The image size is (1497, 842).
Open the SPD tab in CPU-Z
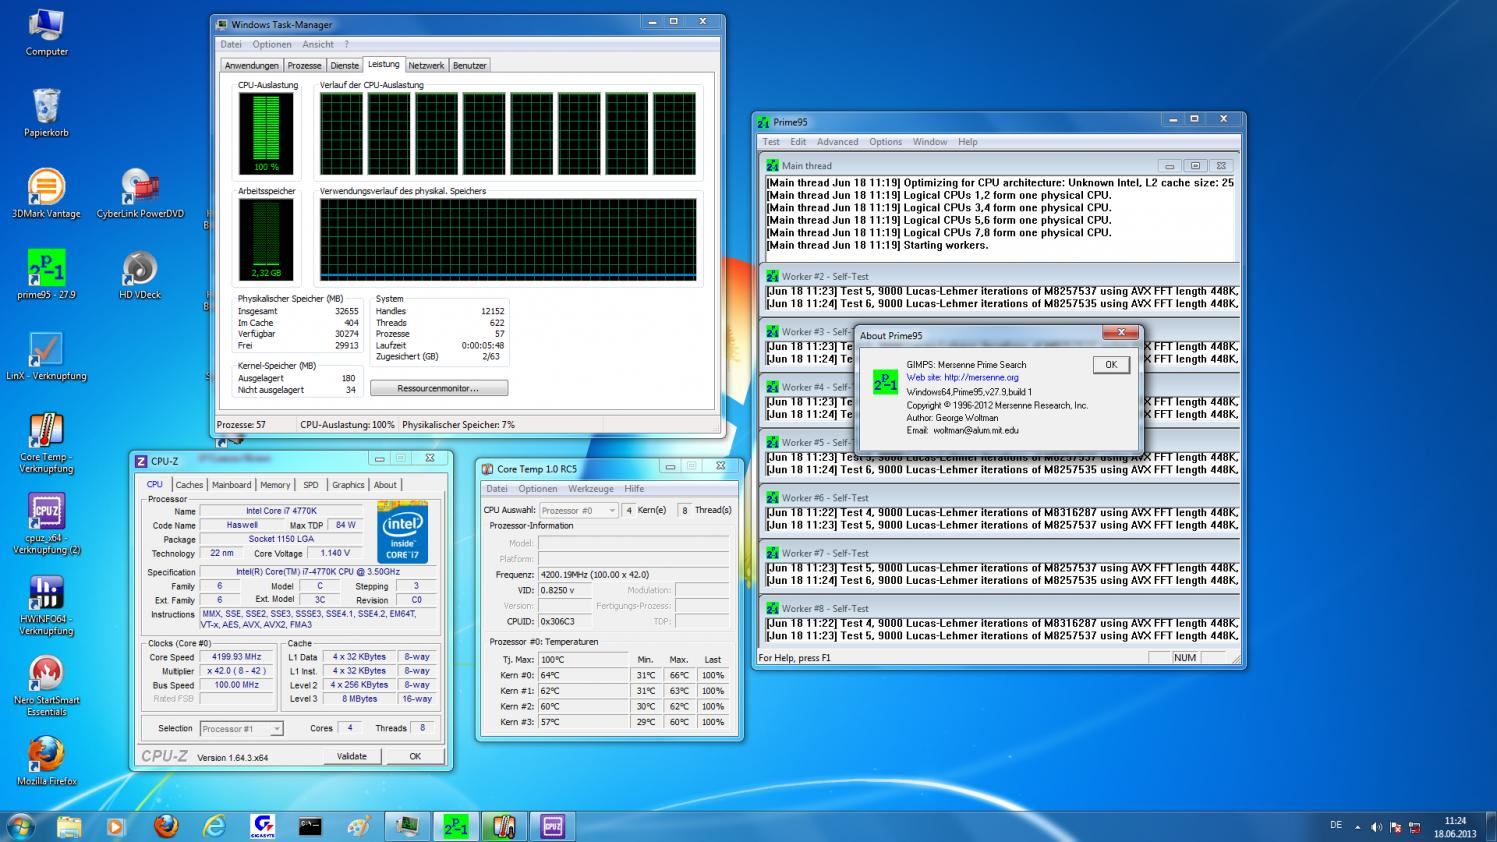311,485
